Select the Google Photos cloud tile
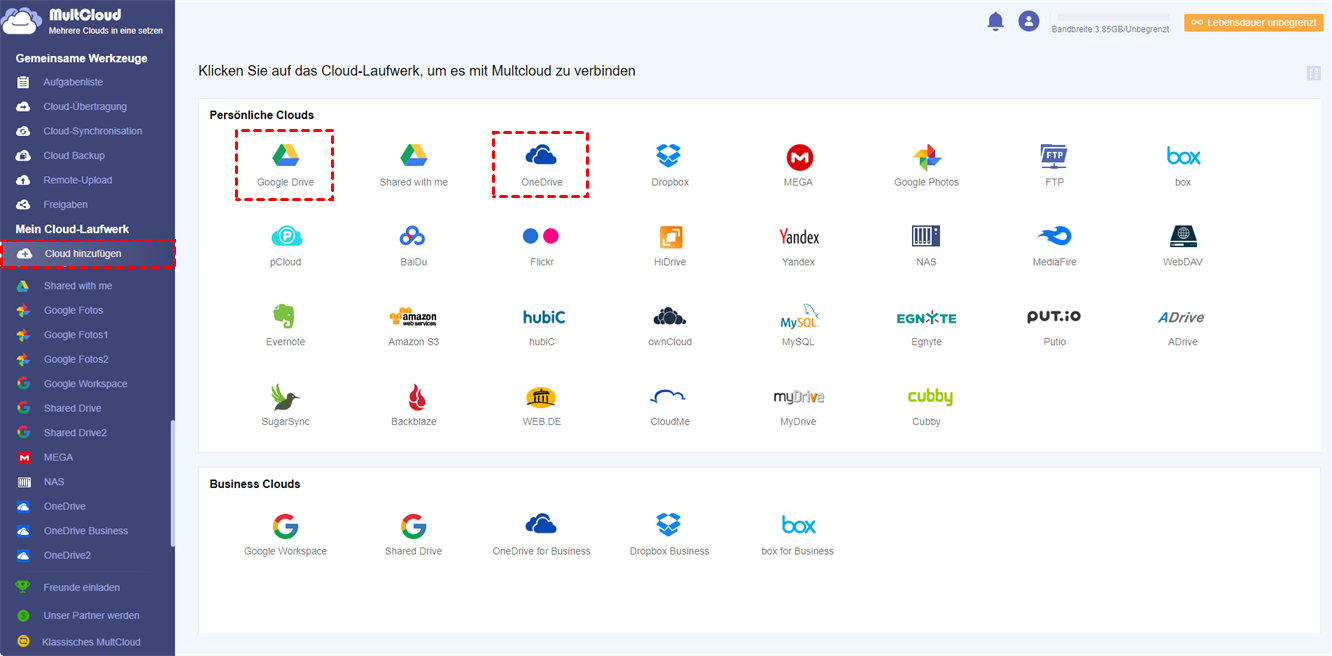 926,165
